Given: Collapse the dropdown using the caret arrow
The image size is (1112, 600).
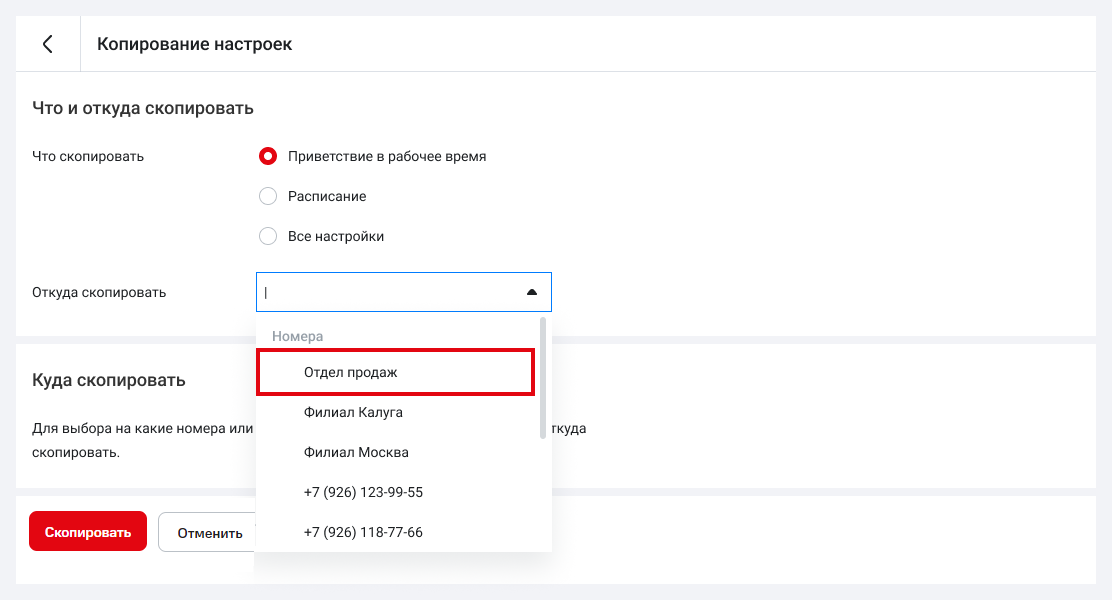Looking at the screenshot, I should [x=532, y=292].
